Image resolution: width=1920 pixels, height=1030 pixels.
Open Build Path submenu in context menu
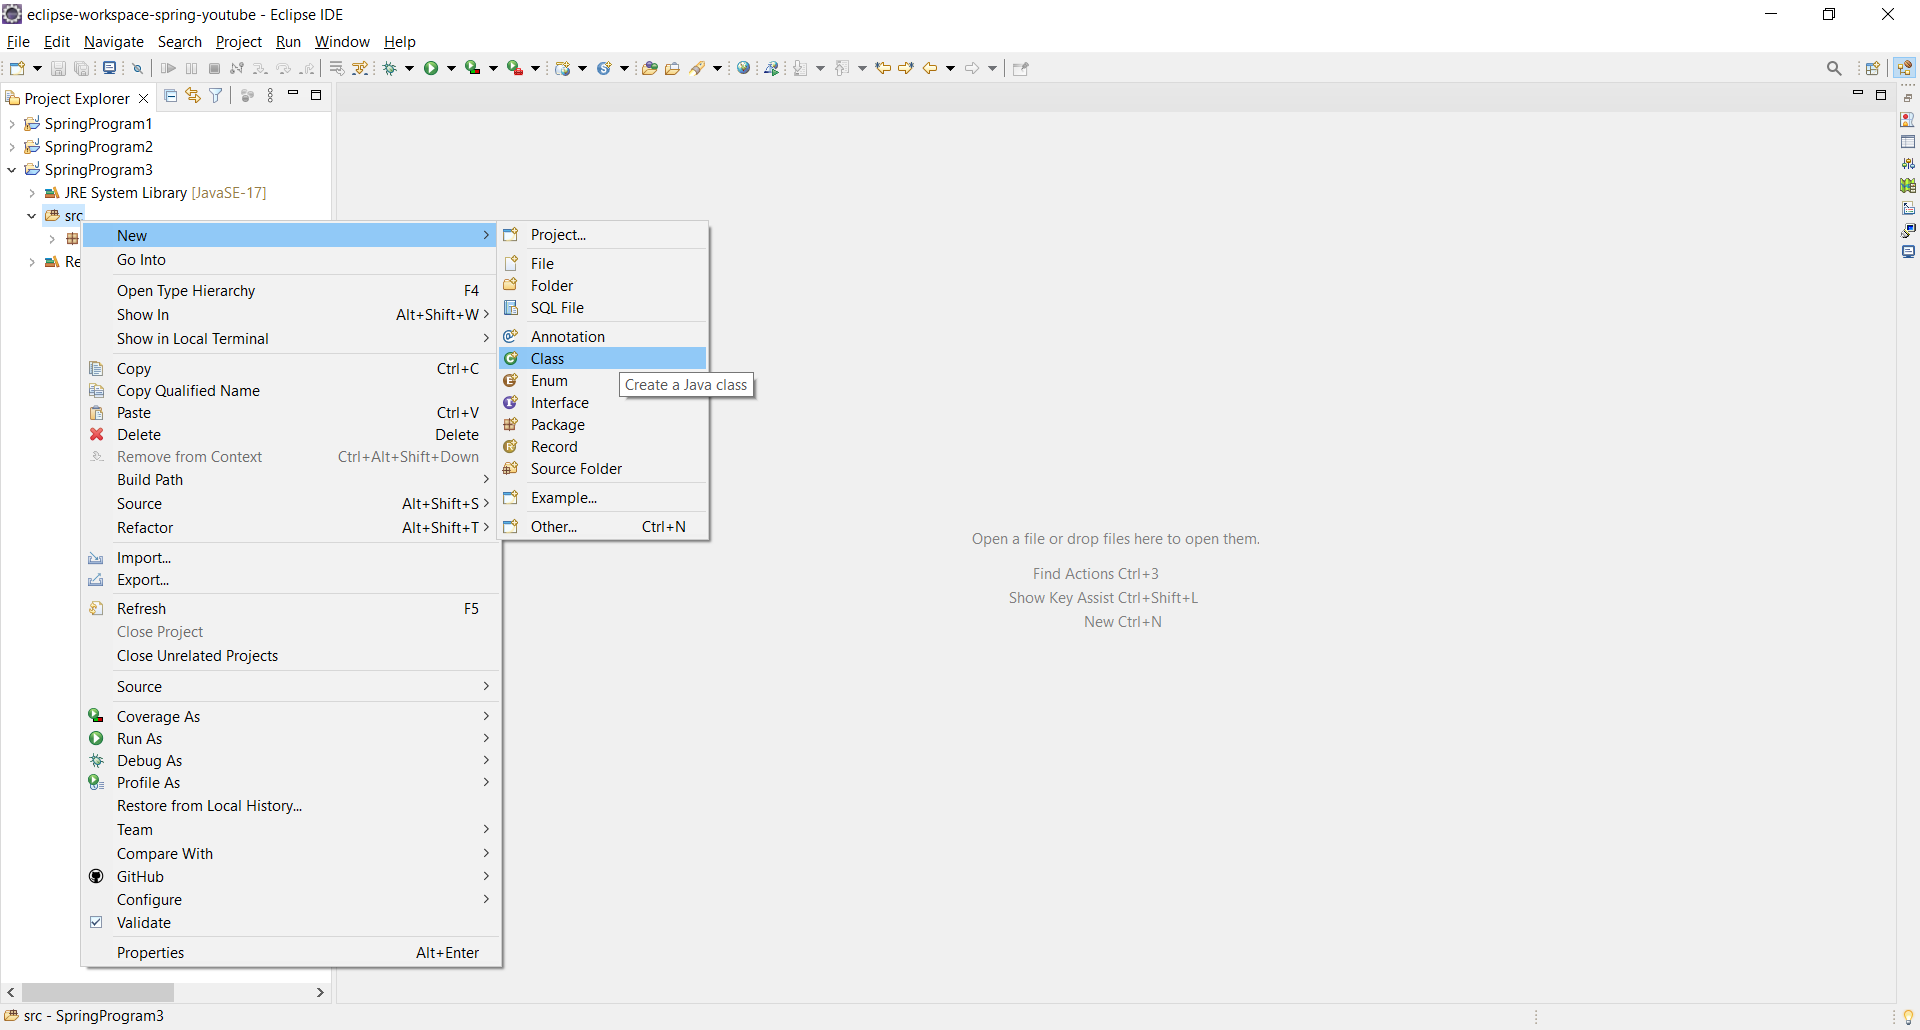[290, 479]
